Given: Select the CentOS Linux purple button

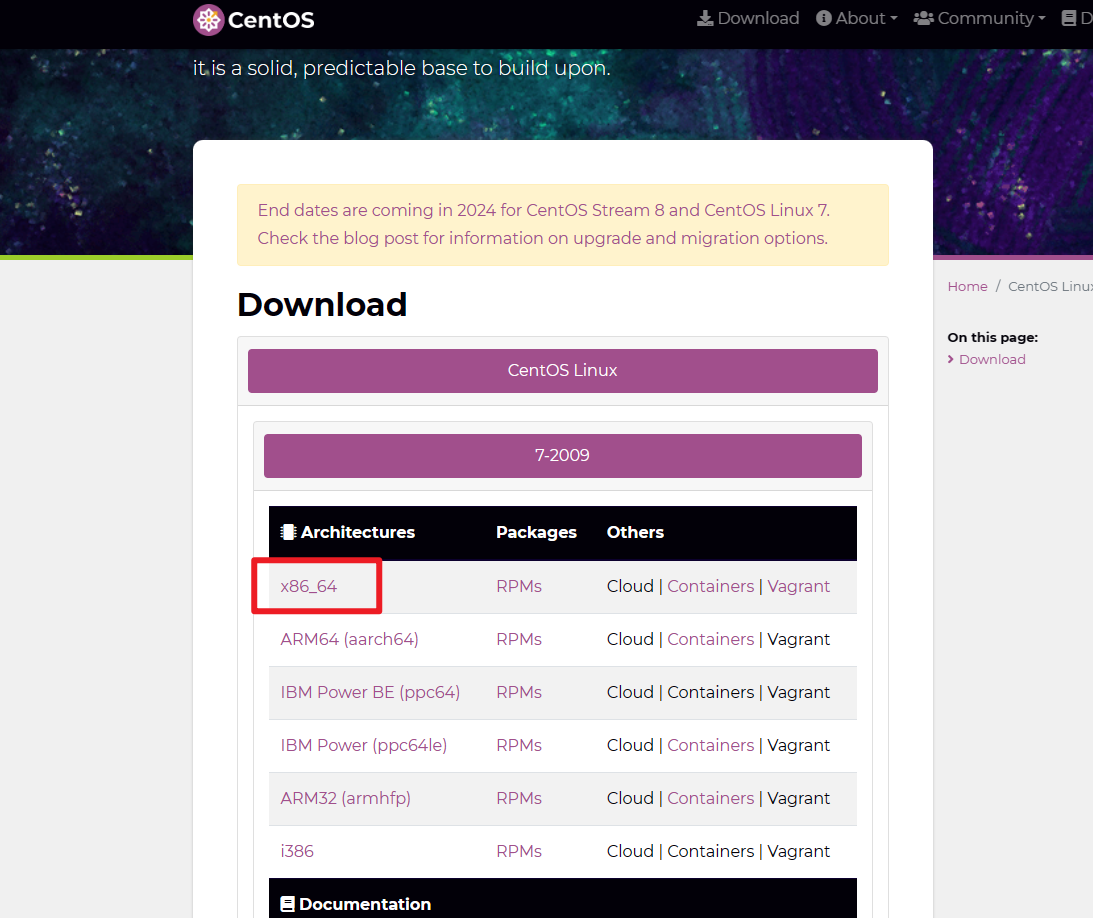Looking at the screenshot, I should (x=563, y=371).
